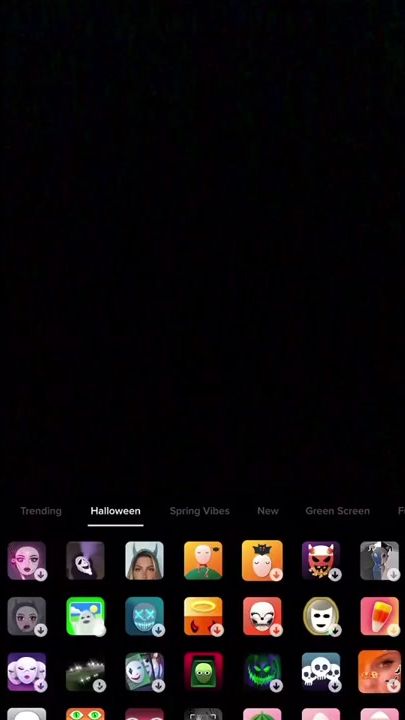
Task: Pick the bald head on orange effect
Action: point(203,561)
